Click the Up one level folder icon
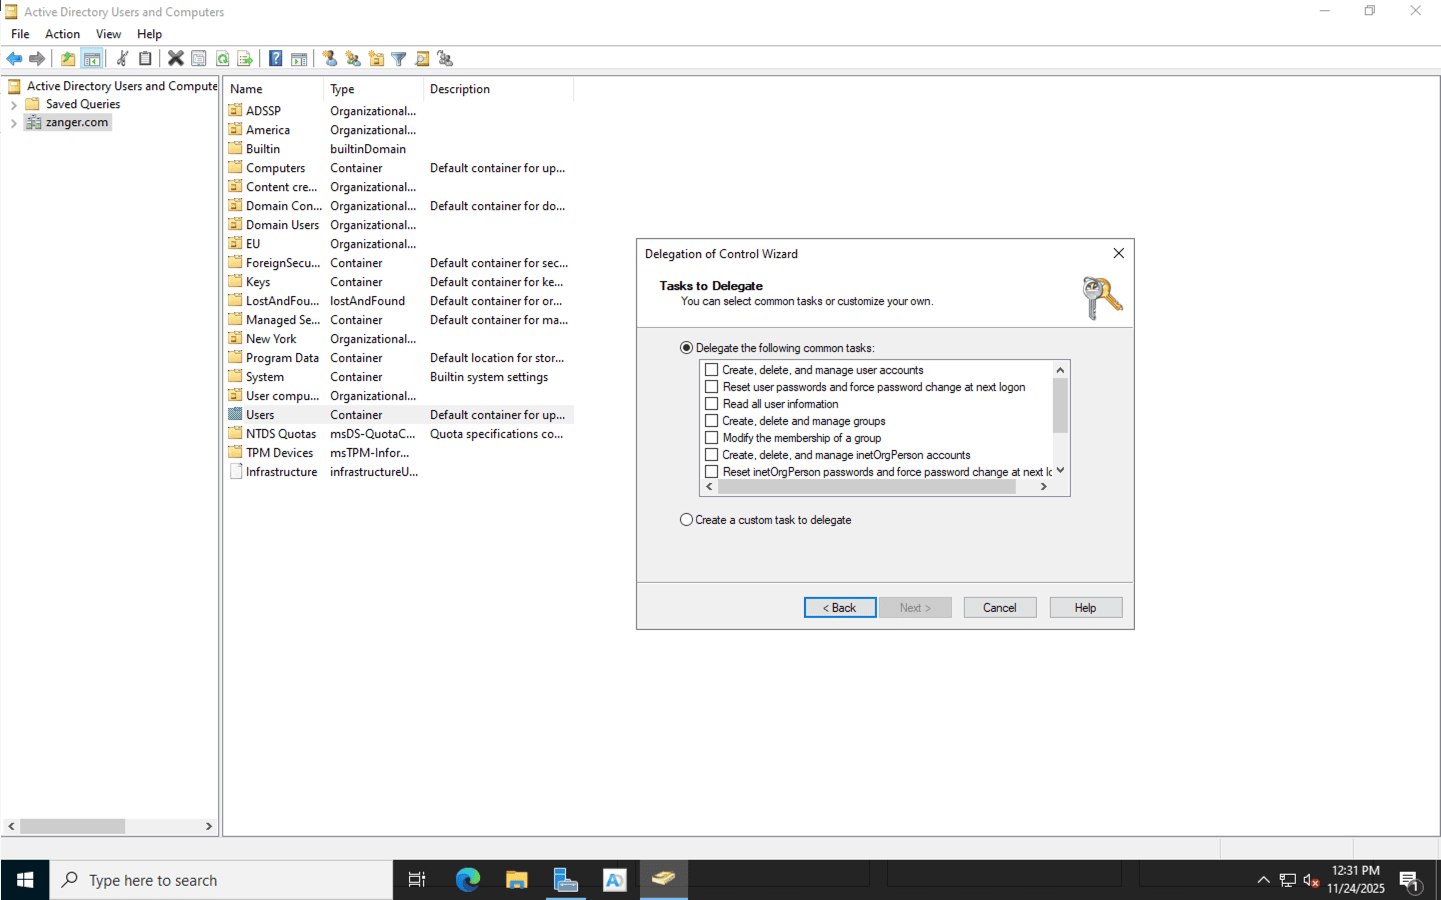The image size is (1441, 900). [x=68, y=59]
